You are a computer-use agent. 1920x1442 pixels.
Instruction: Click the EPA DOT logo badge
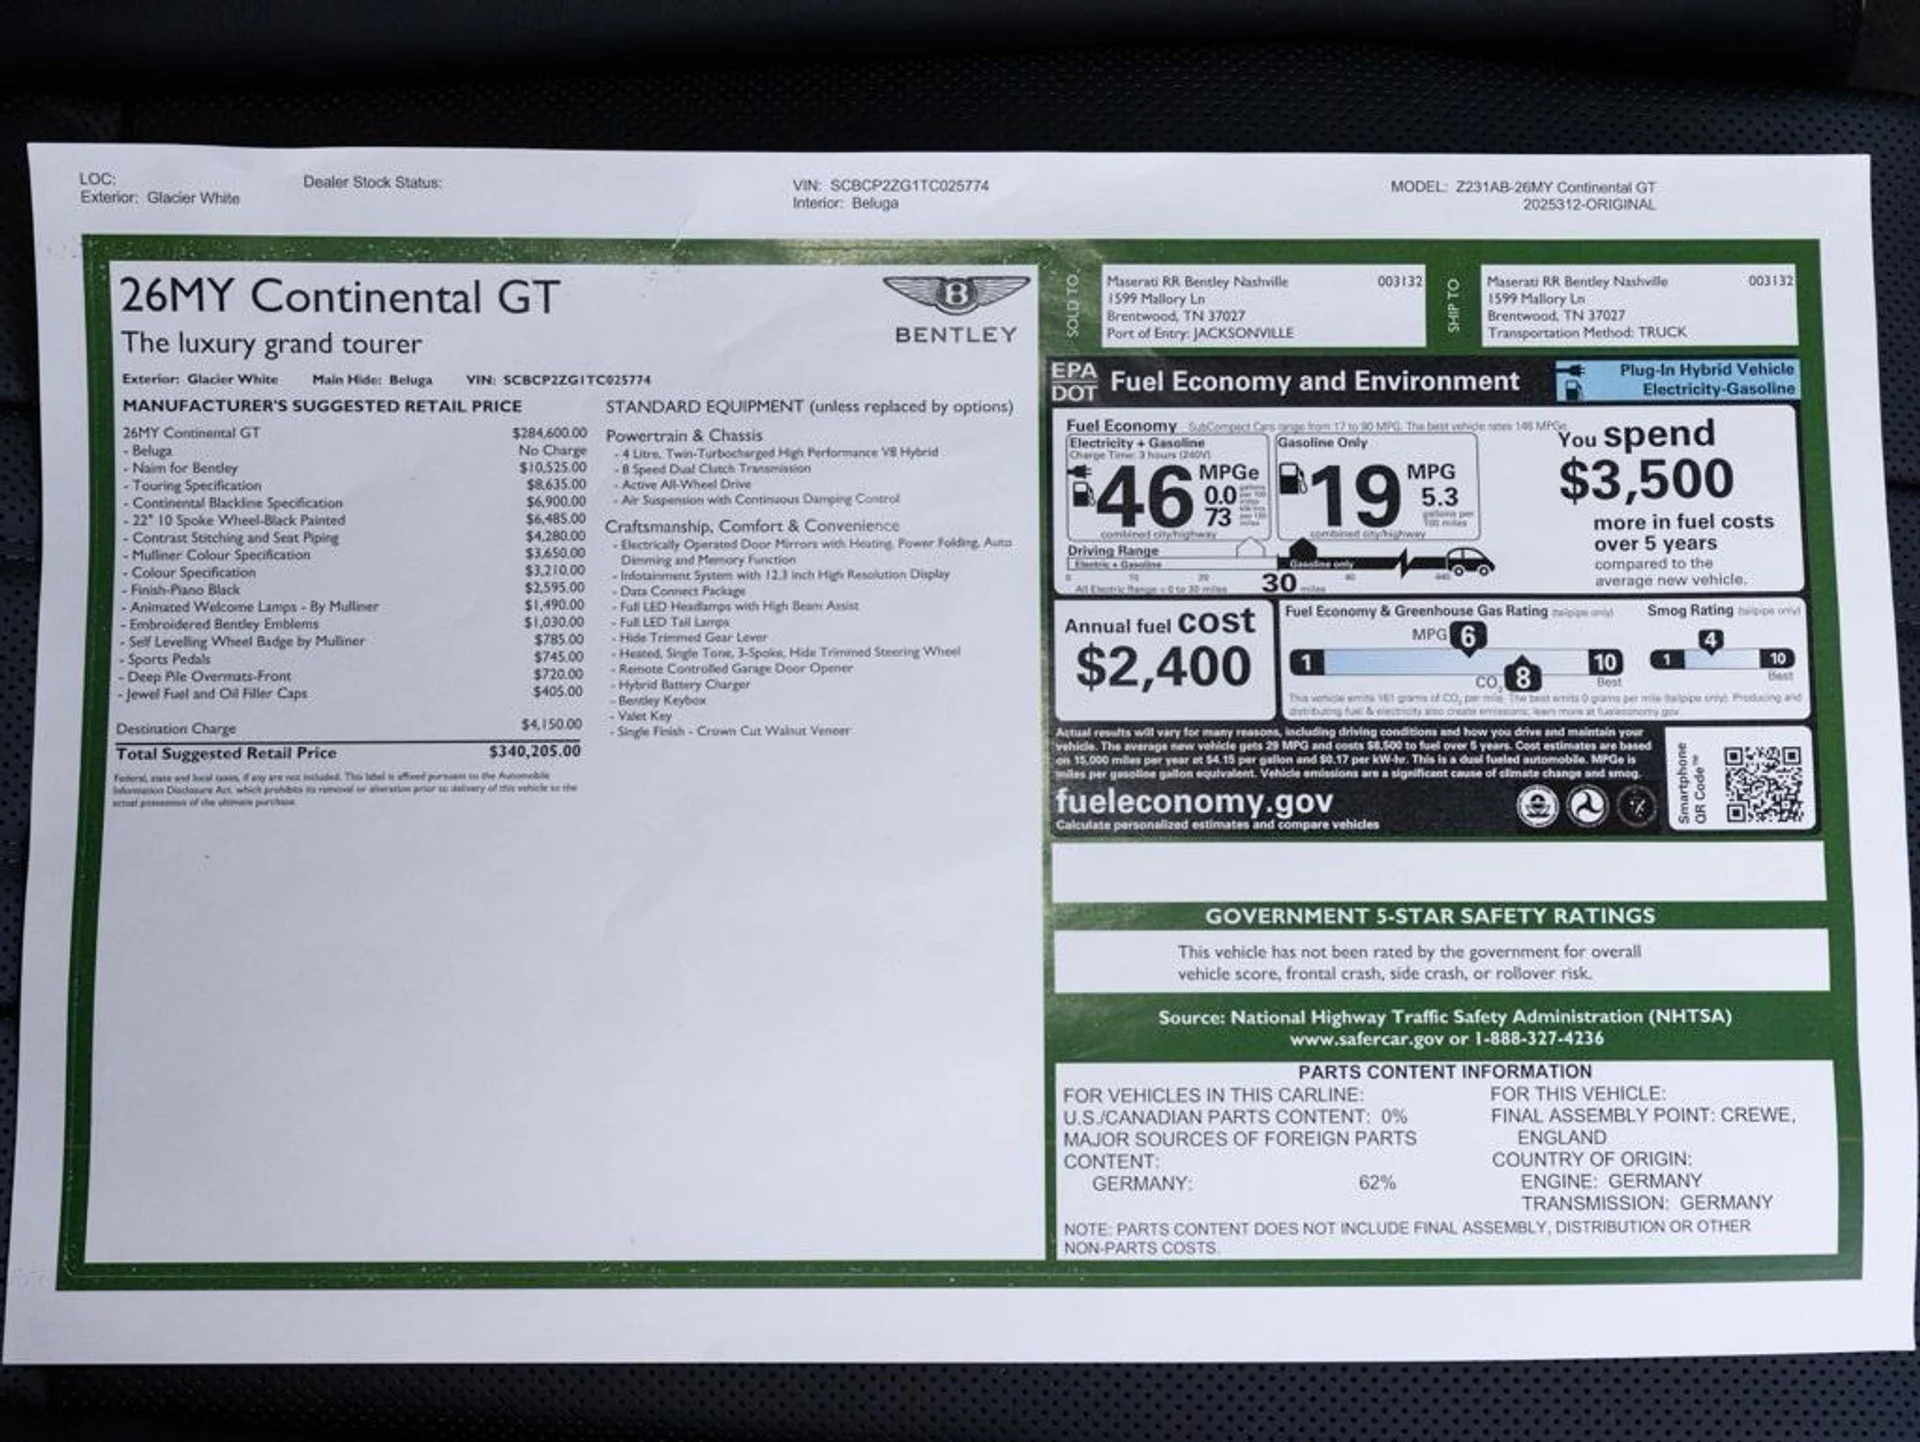pyautogui.click(x=1073, y=381)
